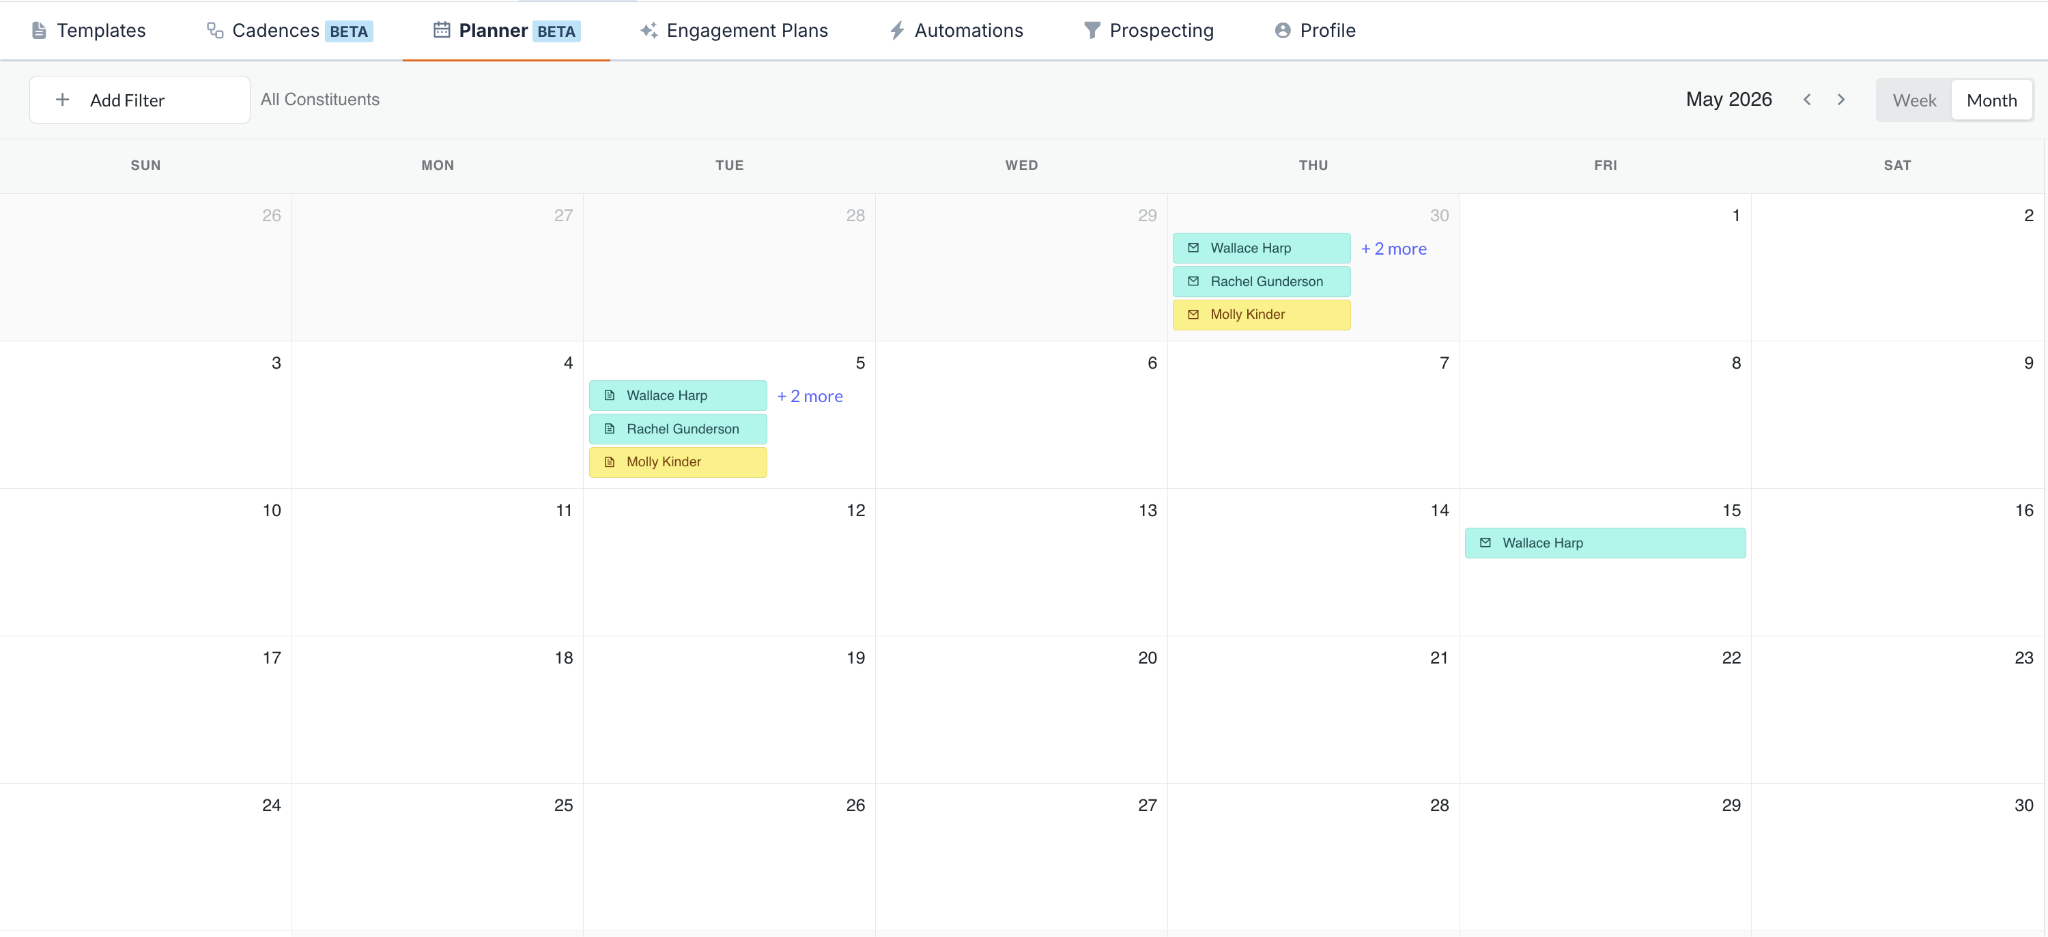The height and width of the screenshot is (937, 2048).
Task: Click the plus icon in Add Filter
Action: 62,100
